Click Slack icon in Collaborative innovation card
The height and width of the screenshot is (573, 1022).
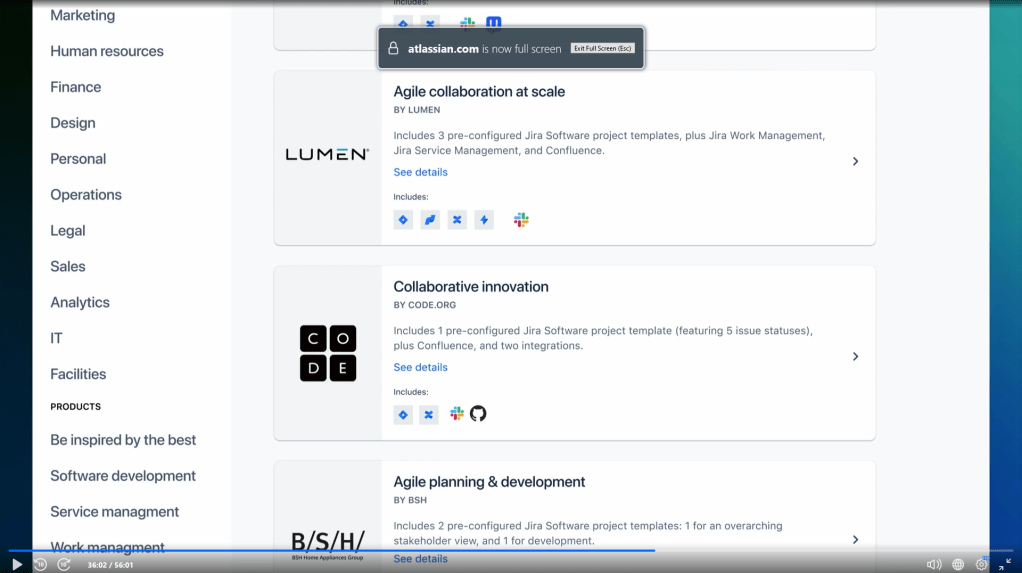[x=457, y=414]
